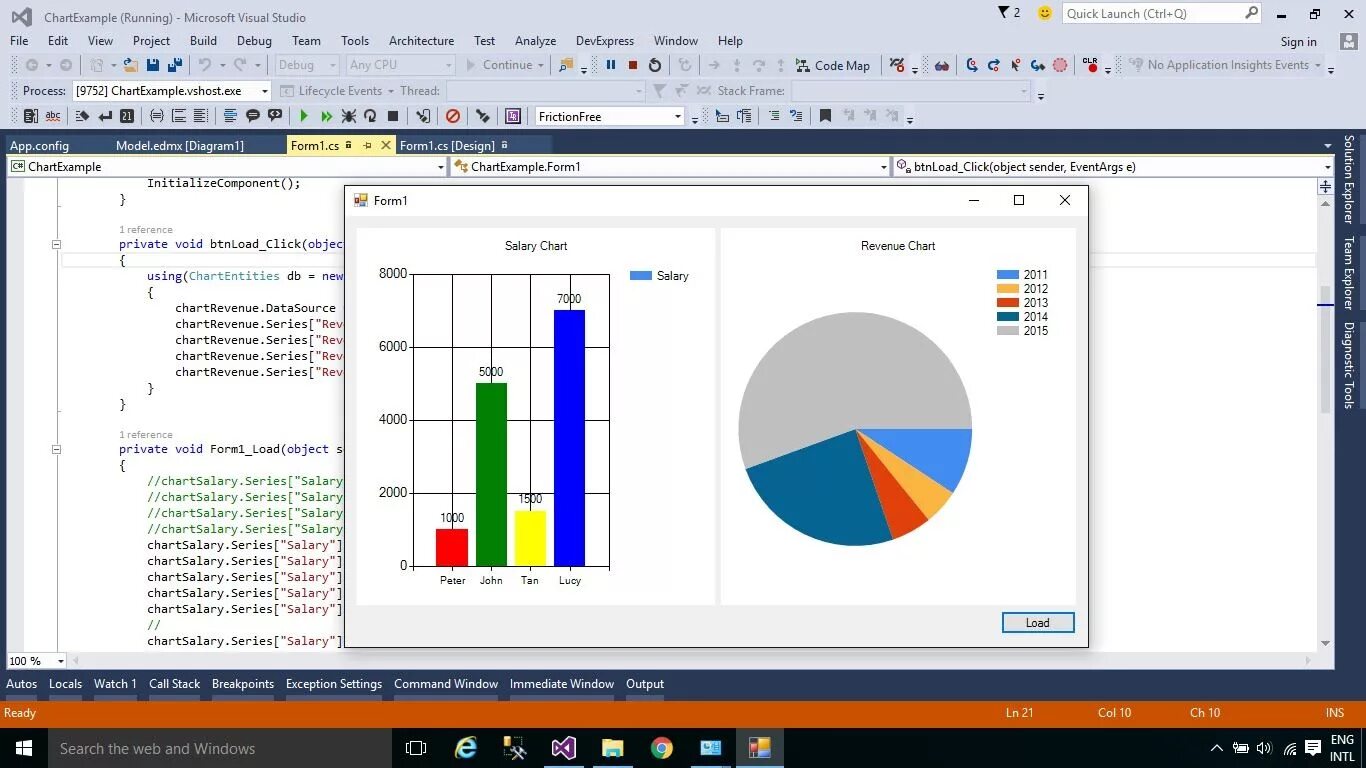Pin the Form1.cs tab
The height and width of the screenshot is (768, 1366).
(x=367, y=145)
